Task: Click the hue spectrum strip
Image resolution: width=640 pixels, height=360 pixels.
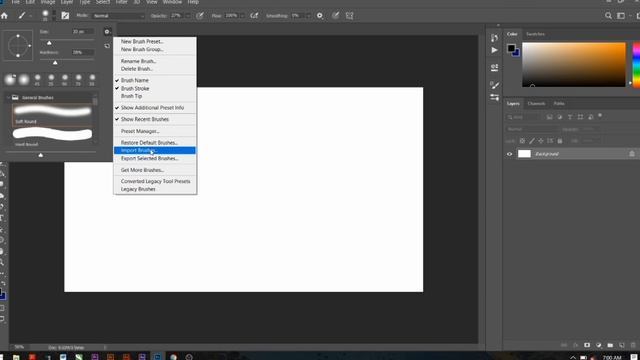Action: [x=636, y=64]
